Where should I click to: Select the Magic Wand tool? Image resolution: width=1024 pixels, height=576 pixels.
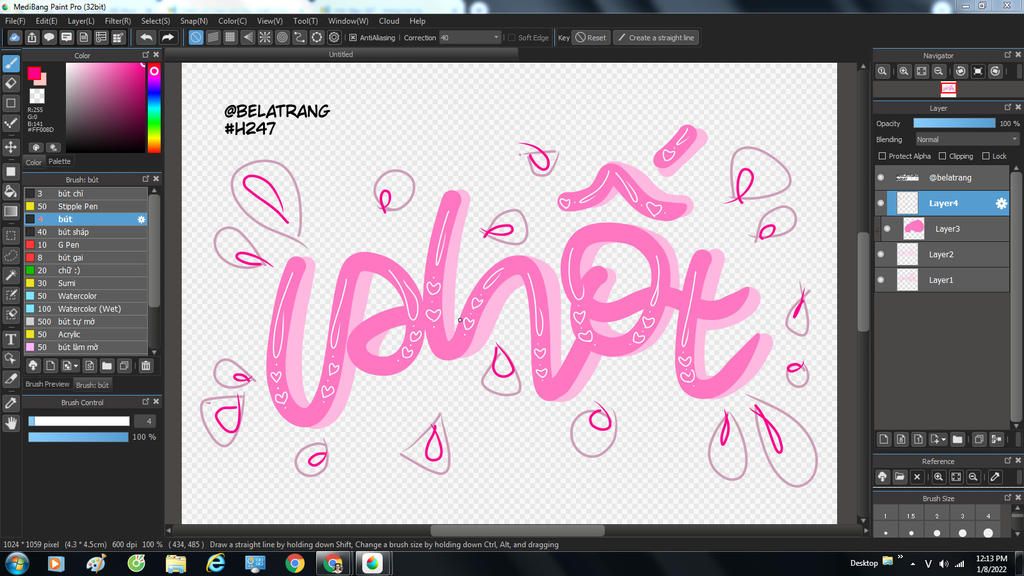click(x=11, y=276)
